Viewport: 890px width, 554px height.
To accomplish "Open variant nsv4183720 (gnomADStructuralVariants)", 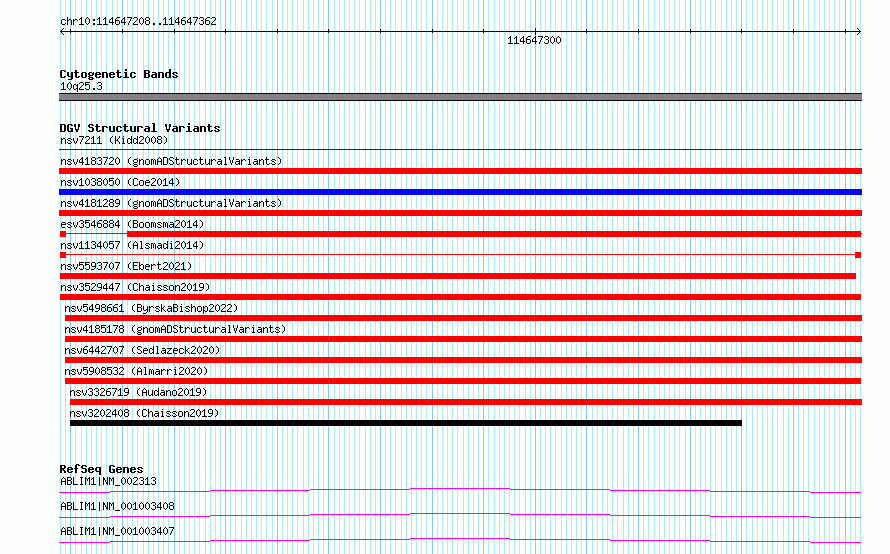I will [171, 161].
